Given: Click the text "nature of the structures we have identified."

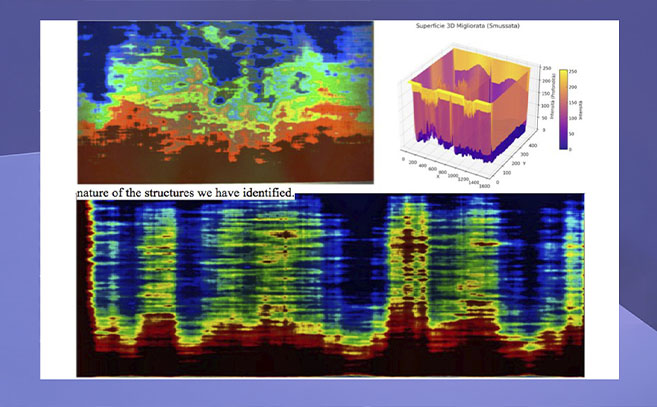Looking at the screenshot, I should pos(184,191).
